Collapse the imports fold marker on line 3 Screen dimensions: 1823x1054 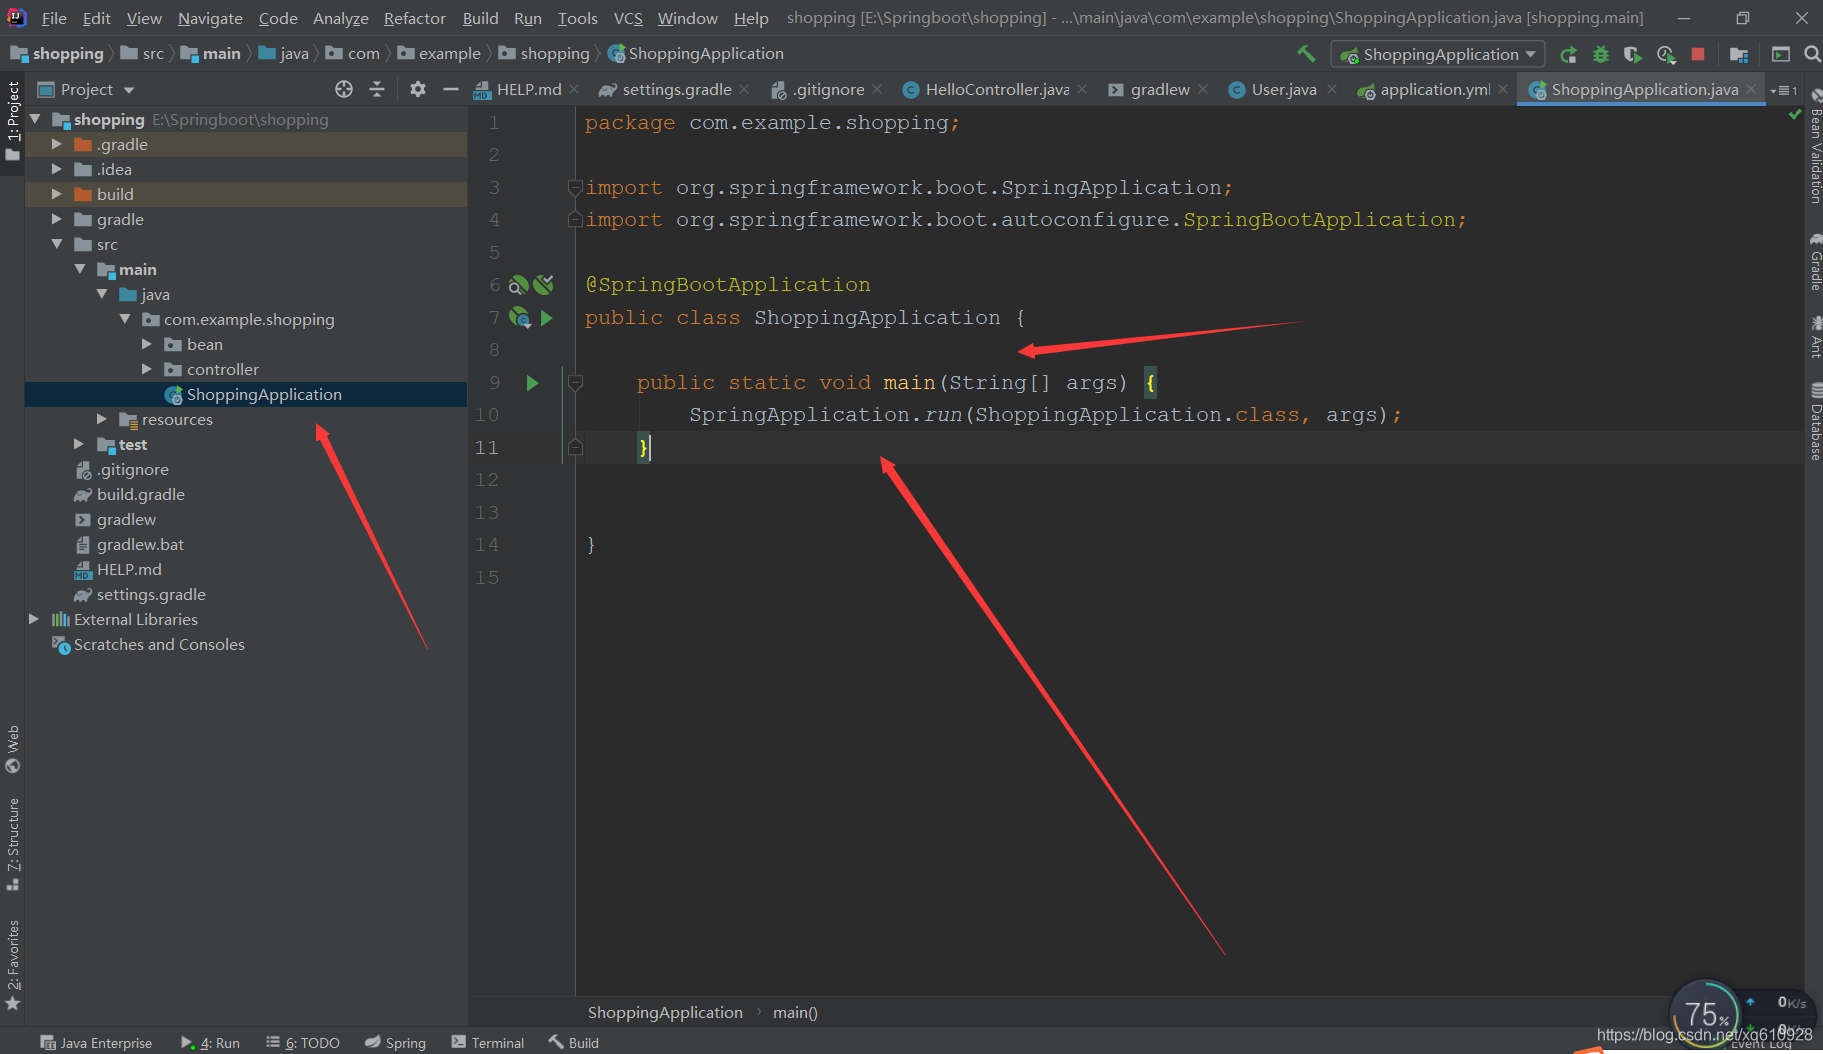point(575,187)
